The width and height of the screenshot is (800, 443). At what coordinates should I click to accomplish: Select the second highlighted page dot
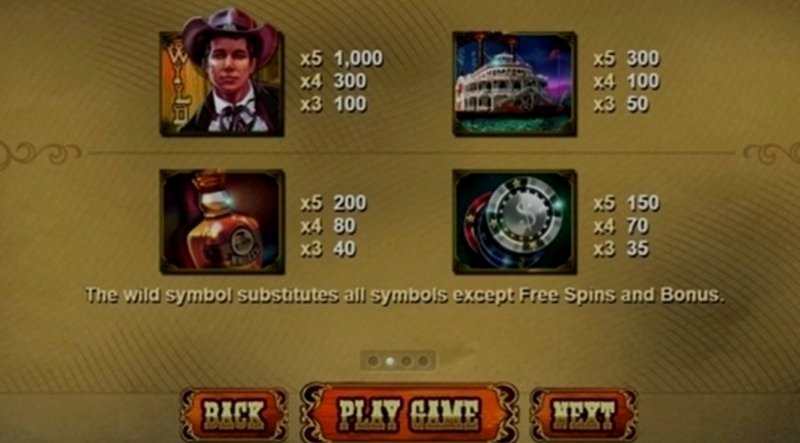(390, 361)
